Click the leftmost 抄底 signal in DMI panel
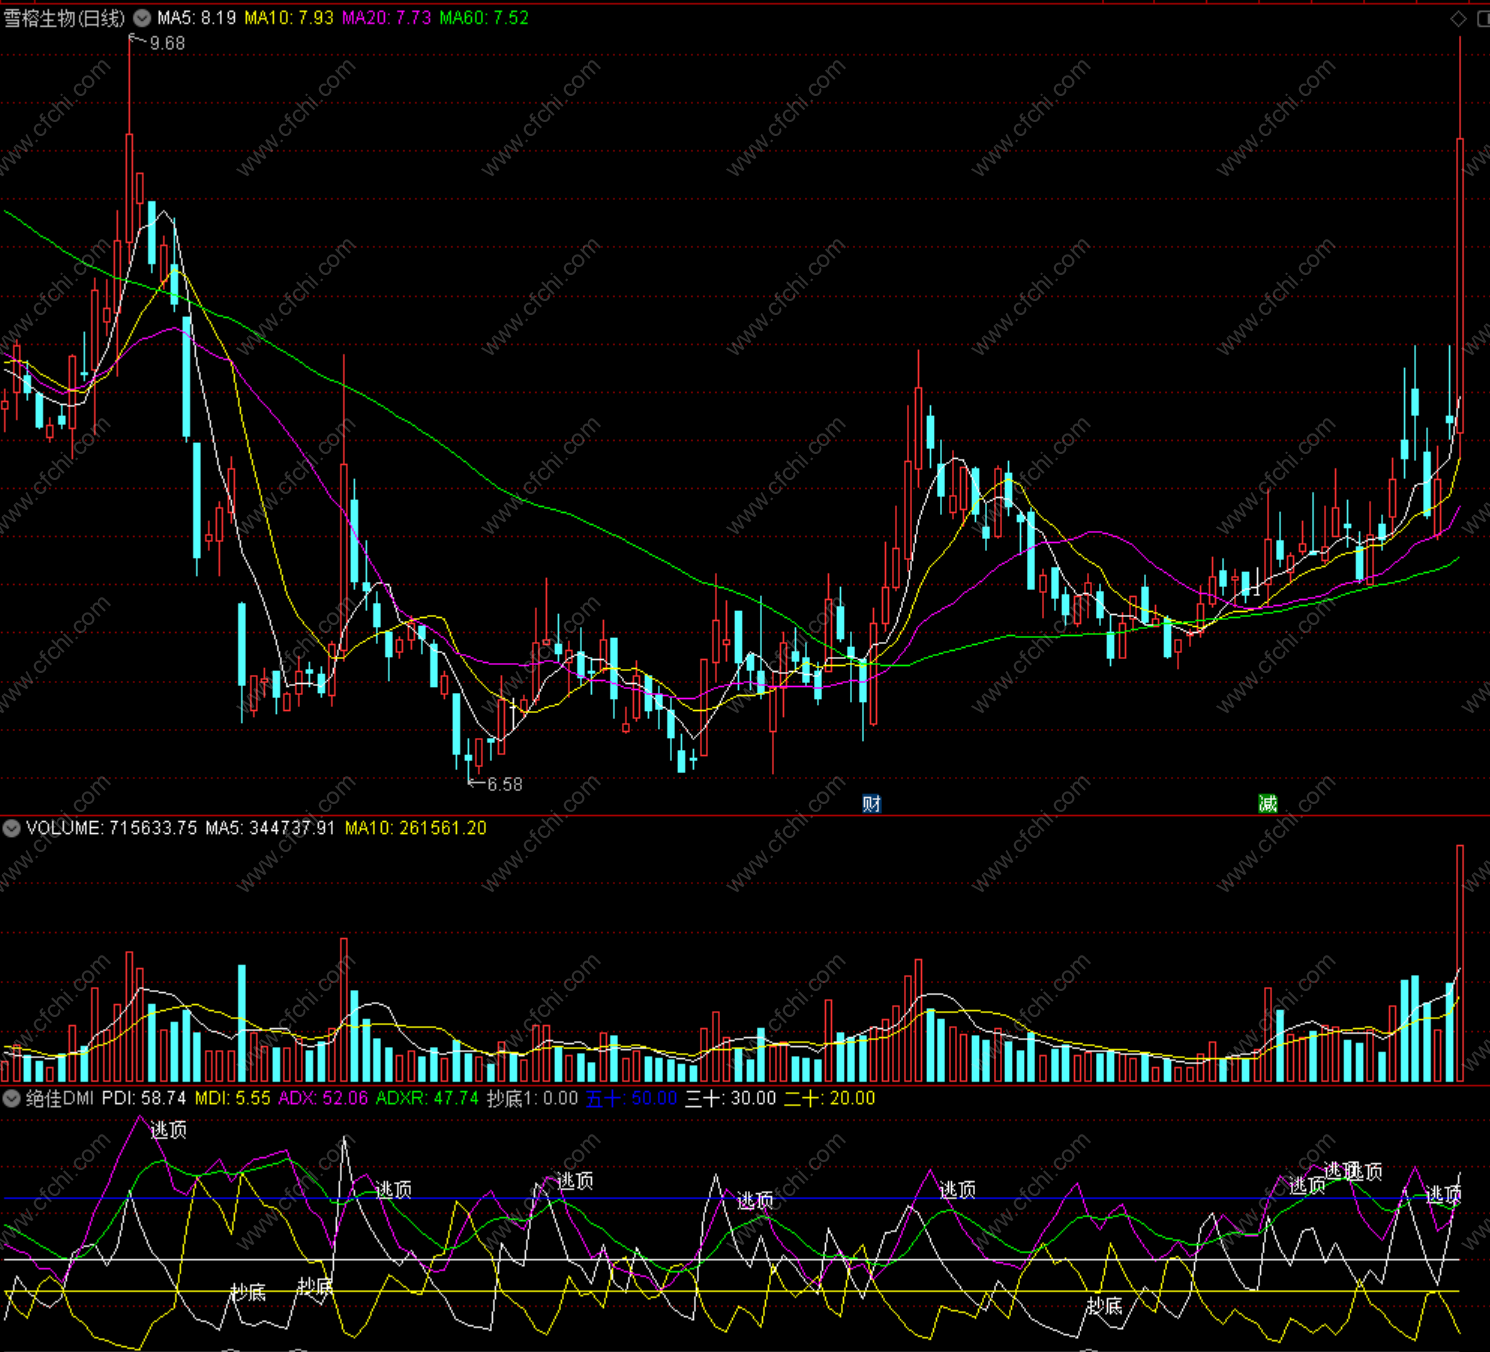This screenshot has height=1352, width=1490. (248, 1292)
